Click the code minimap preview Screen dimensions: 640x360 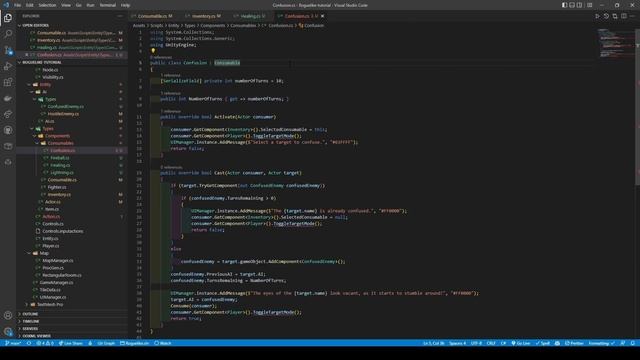point(616,43)
